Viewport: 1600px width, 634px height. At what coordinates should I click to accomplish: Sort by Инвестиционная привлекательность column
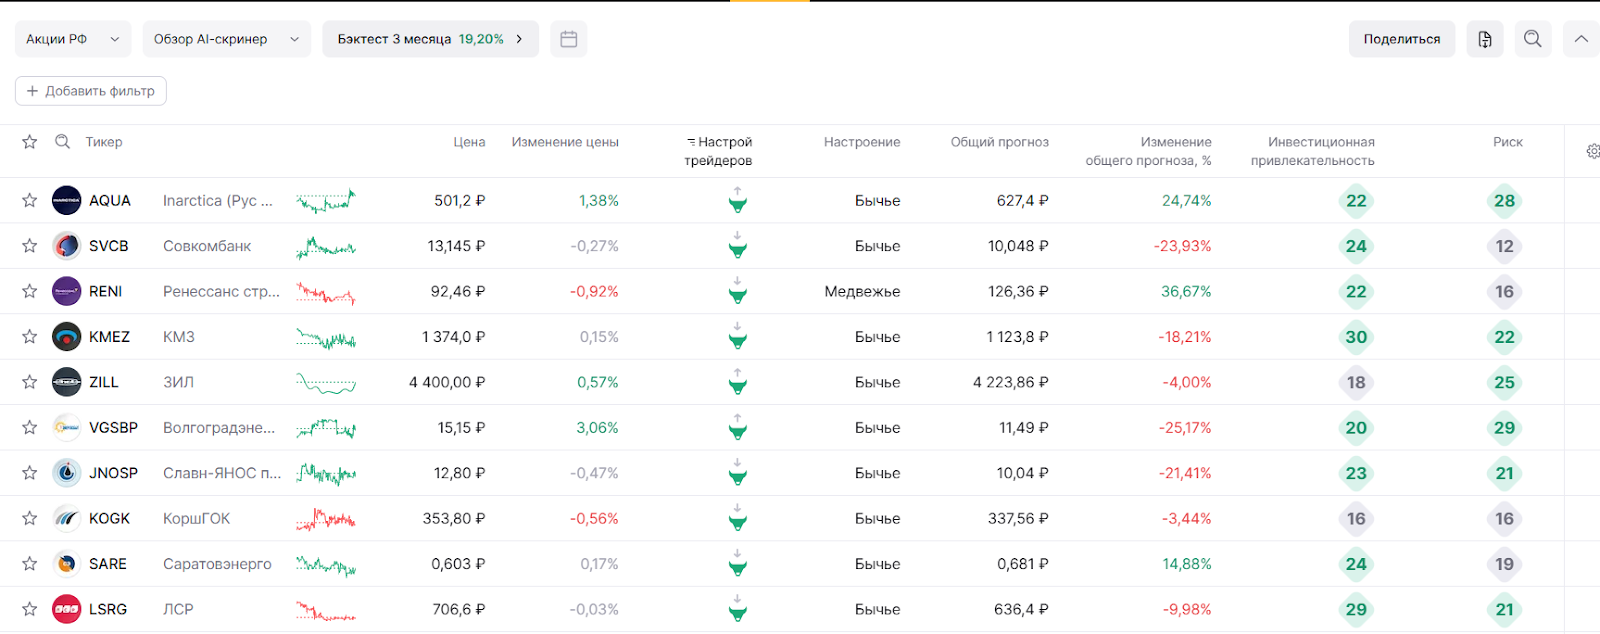[1313, 151]
